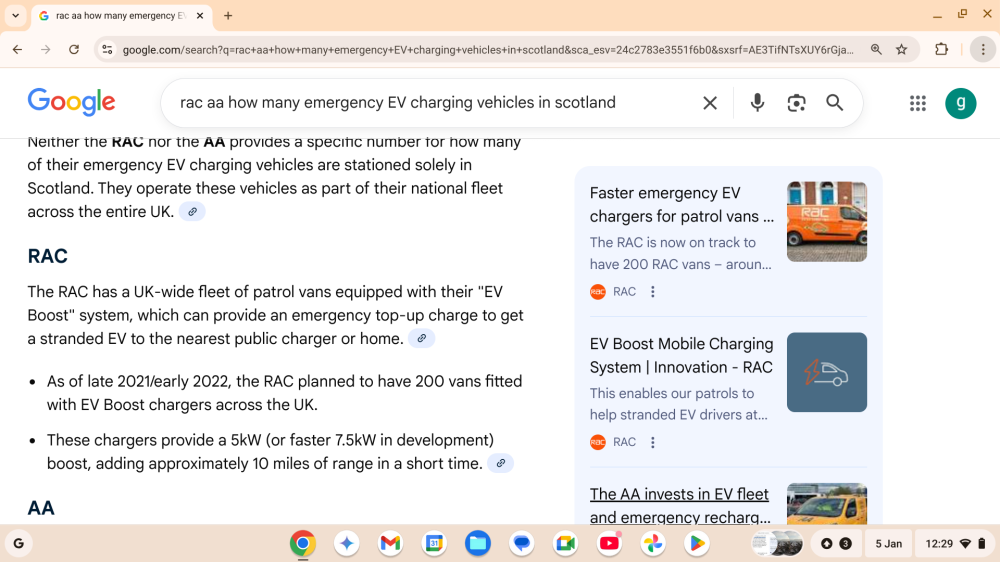Go forward to the next page
The height and width of the screenshot is (562, 1000).
click(45, 49)
